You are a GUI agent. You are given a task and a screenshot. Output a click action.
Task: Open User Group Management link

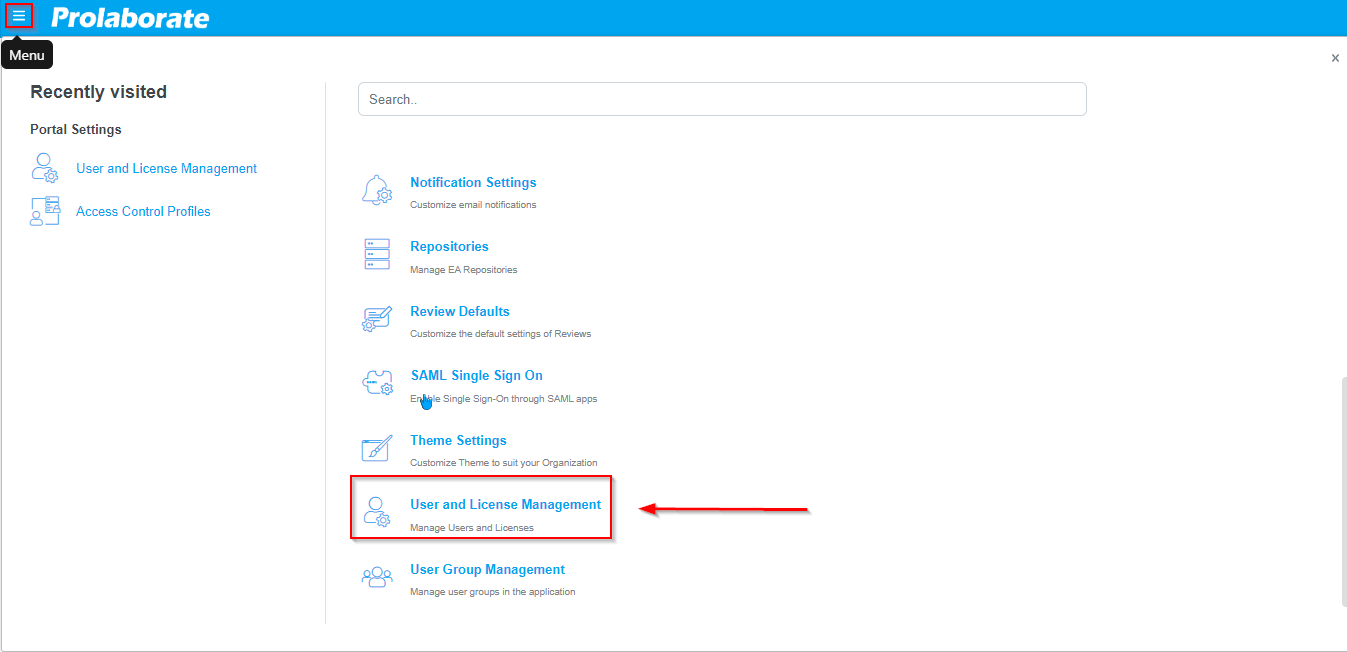click(x=487, y=569)
